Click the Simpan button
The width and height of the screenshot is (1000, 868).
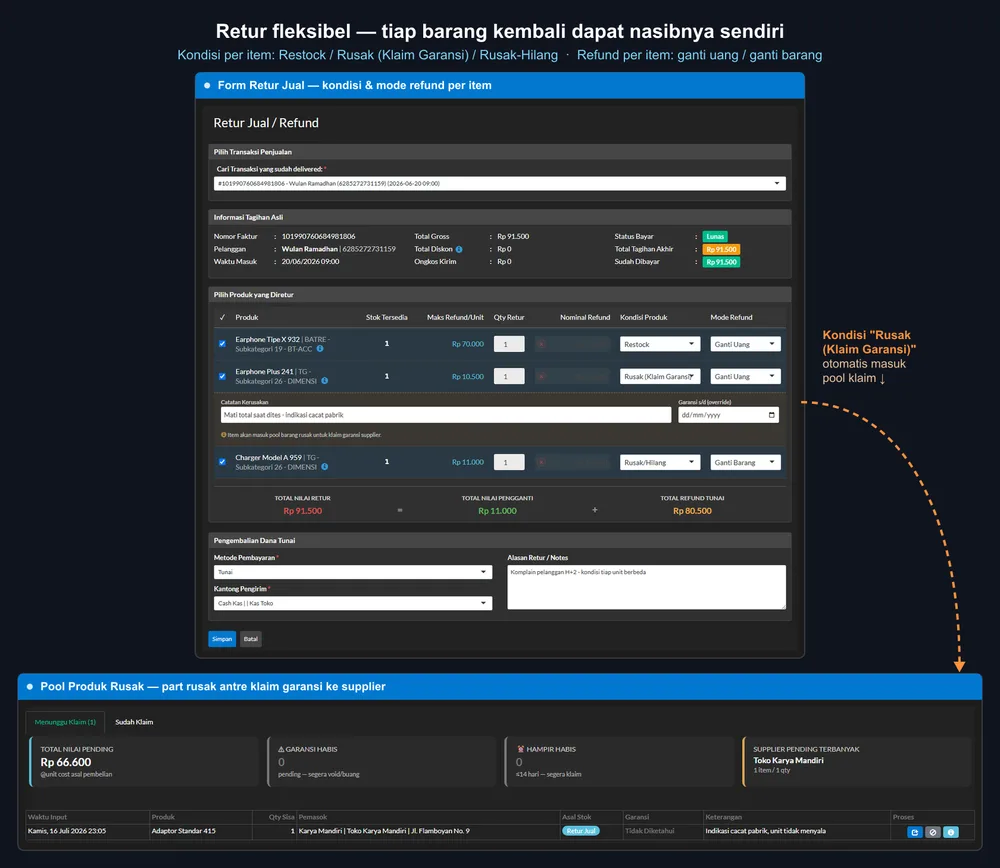222,639
